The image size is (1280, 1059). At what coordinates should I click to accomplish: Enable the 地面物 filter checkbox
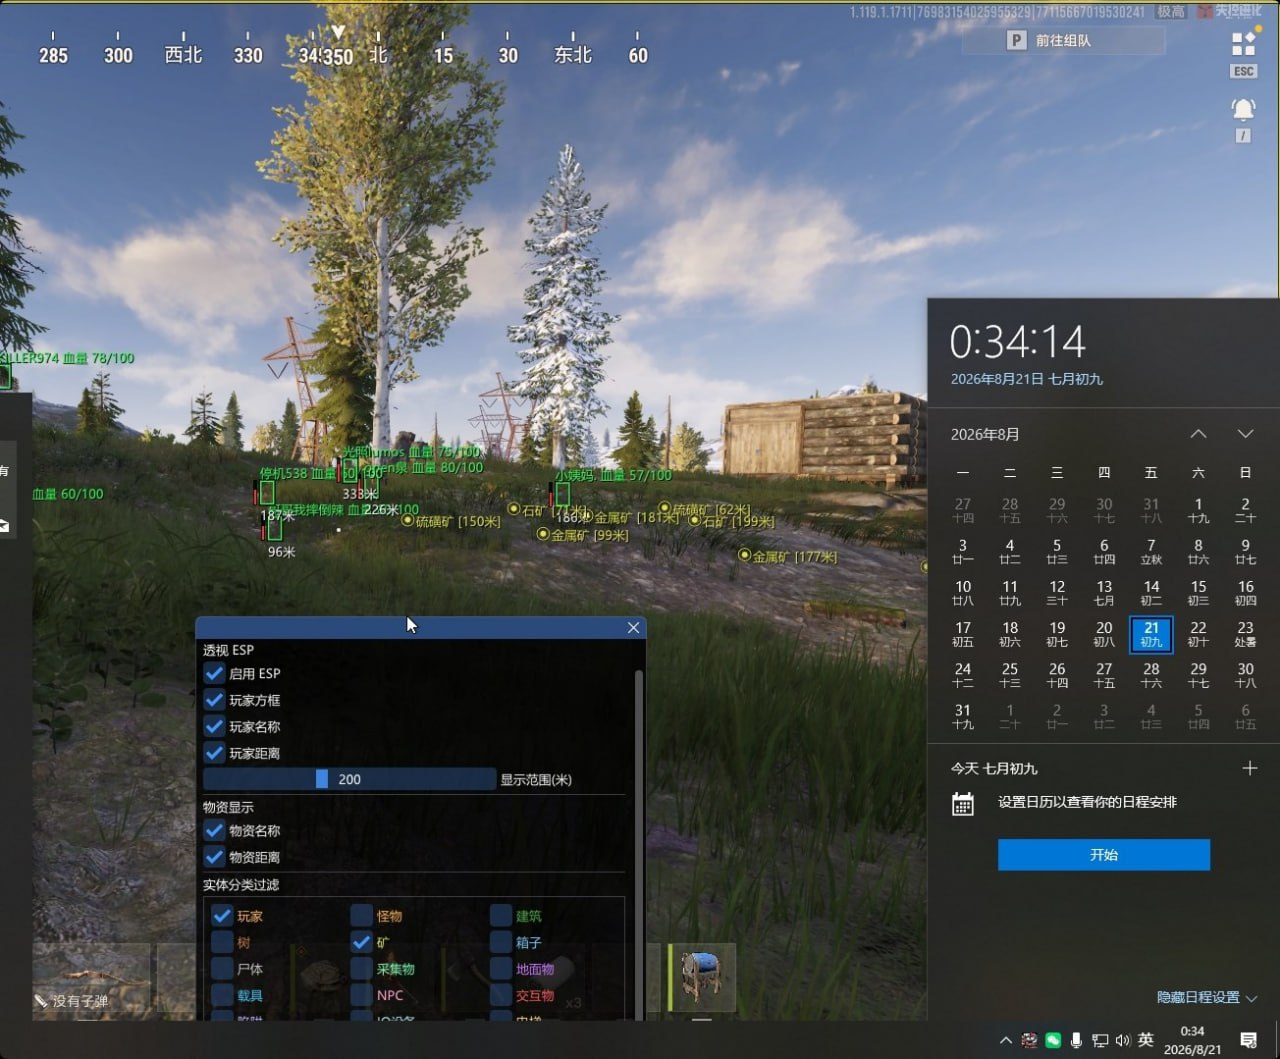pos(500,969)
